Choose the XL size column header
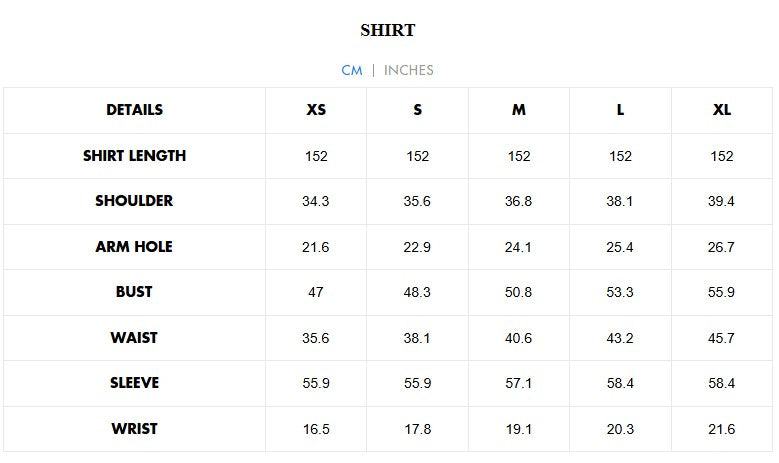 tap(721, 110)
